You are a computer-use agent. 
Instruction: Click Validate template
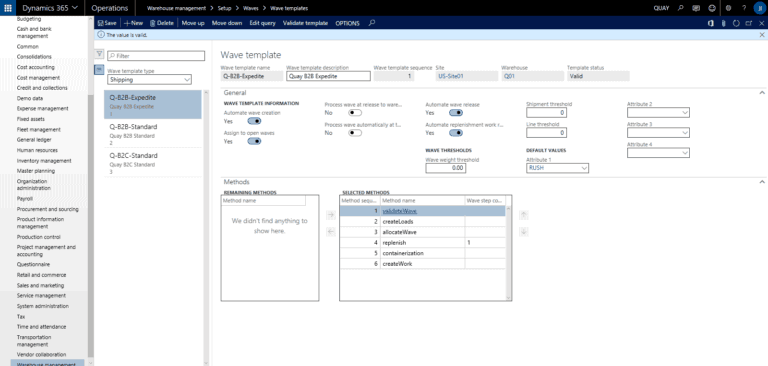(x=305, y=23)
